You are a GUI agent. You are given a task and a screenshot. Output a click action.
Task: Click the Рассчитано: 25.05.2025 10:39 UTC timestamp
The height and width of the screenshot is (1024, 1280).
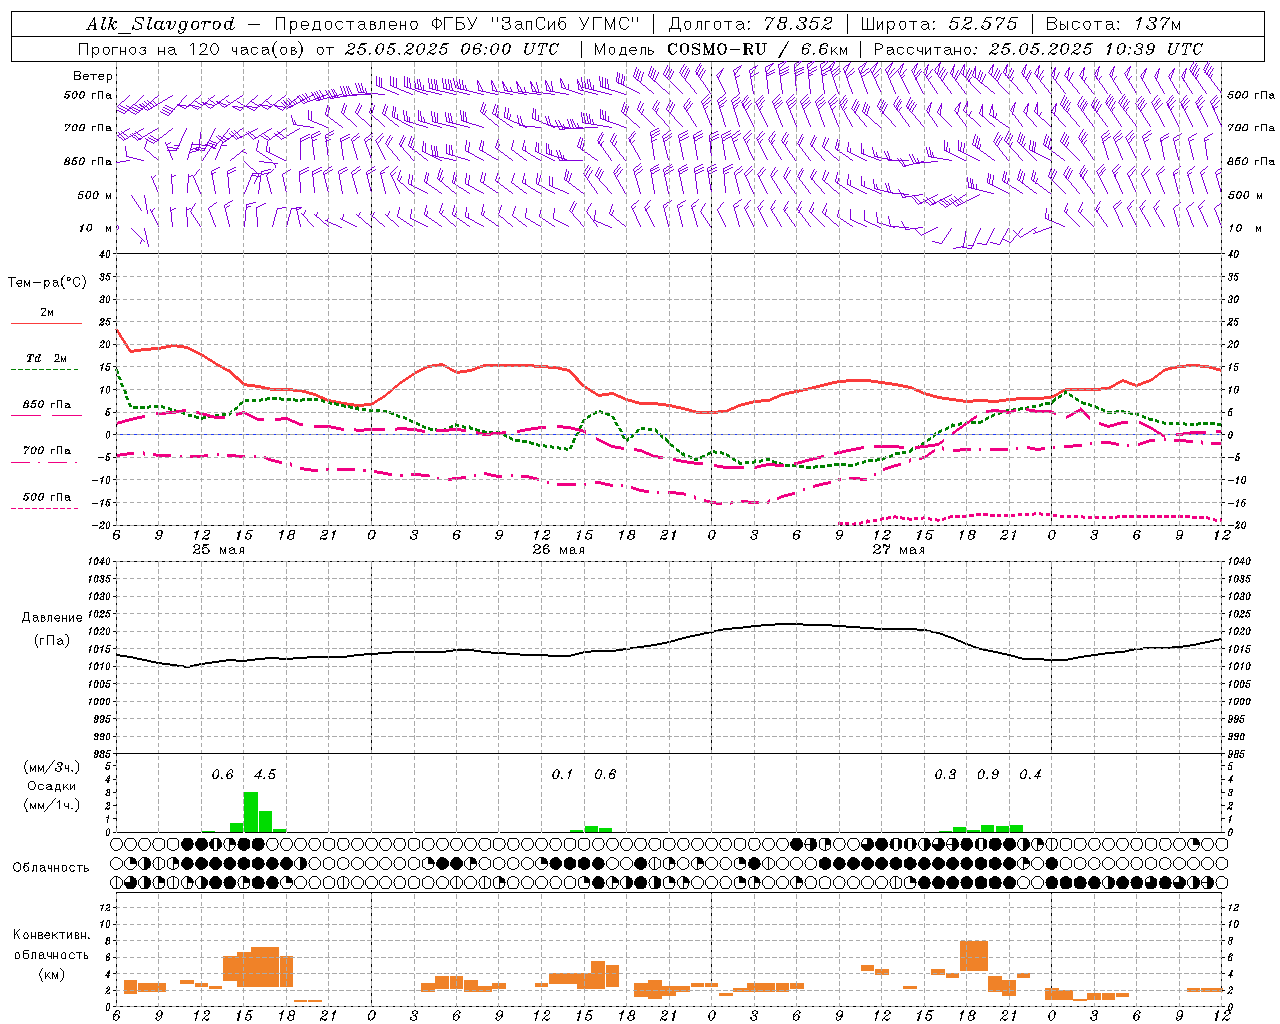click(x=1038, y=49)
